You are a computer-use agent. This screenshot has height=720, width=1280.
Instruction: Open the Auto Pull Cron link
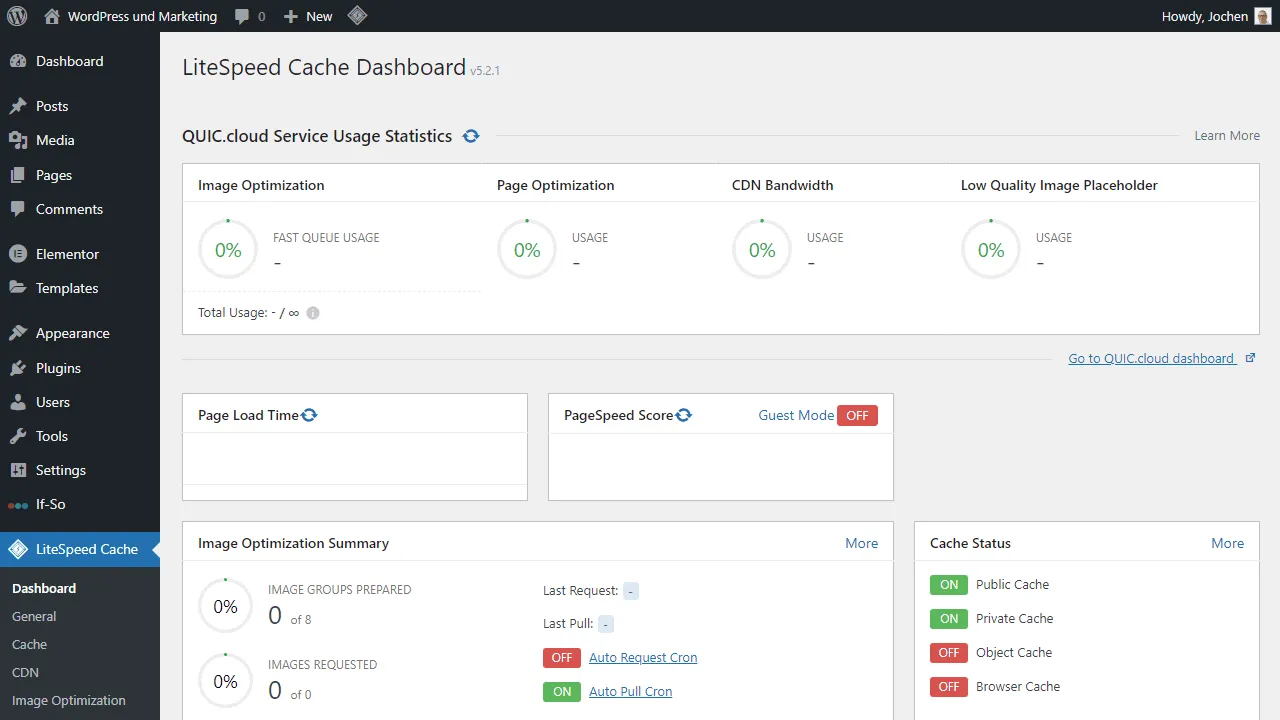click(x=630, y=691)
